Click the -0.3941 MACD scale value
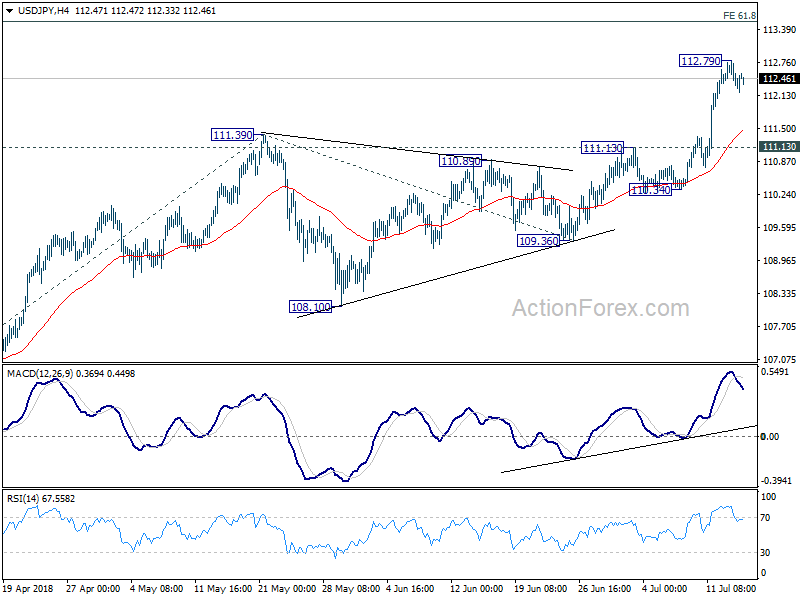The height and width of the screenshot is (600, 800). tap(776, 481)
